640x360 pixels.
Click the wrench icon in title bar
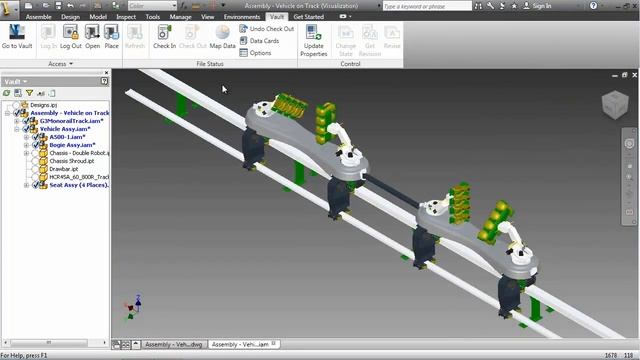(x=490, y=6)
